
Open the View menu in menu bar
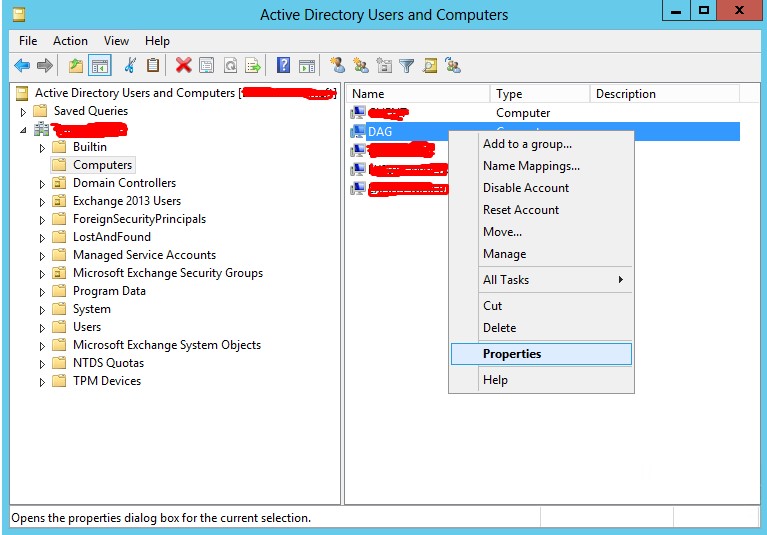point(116,41)
